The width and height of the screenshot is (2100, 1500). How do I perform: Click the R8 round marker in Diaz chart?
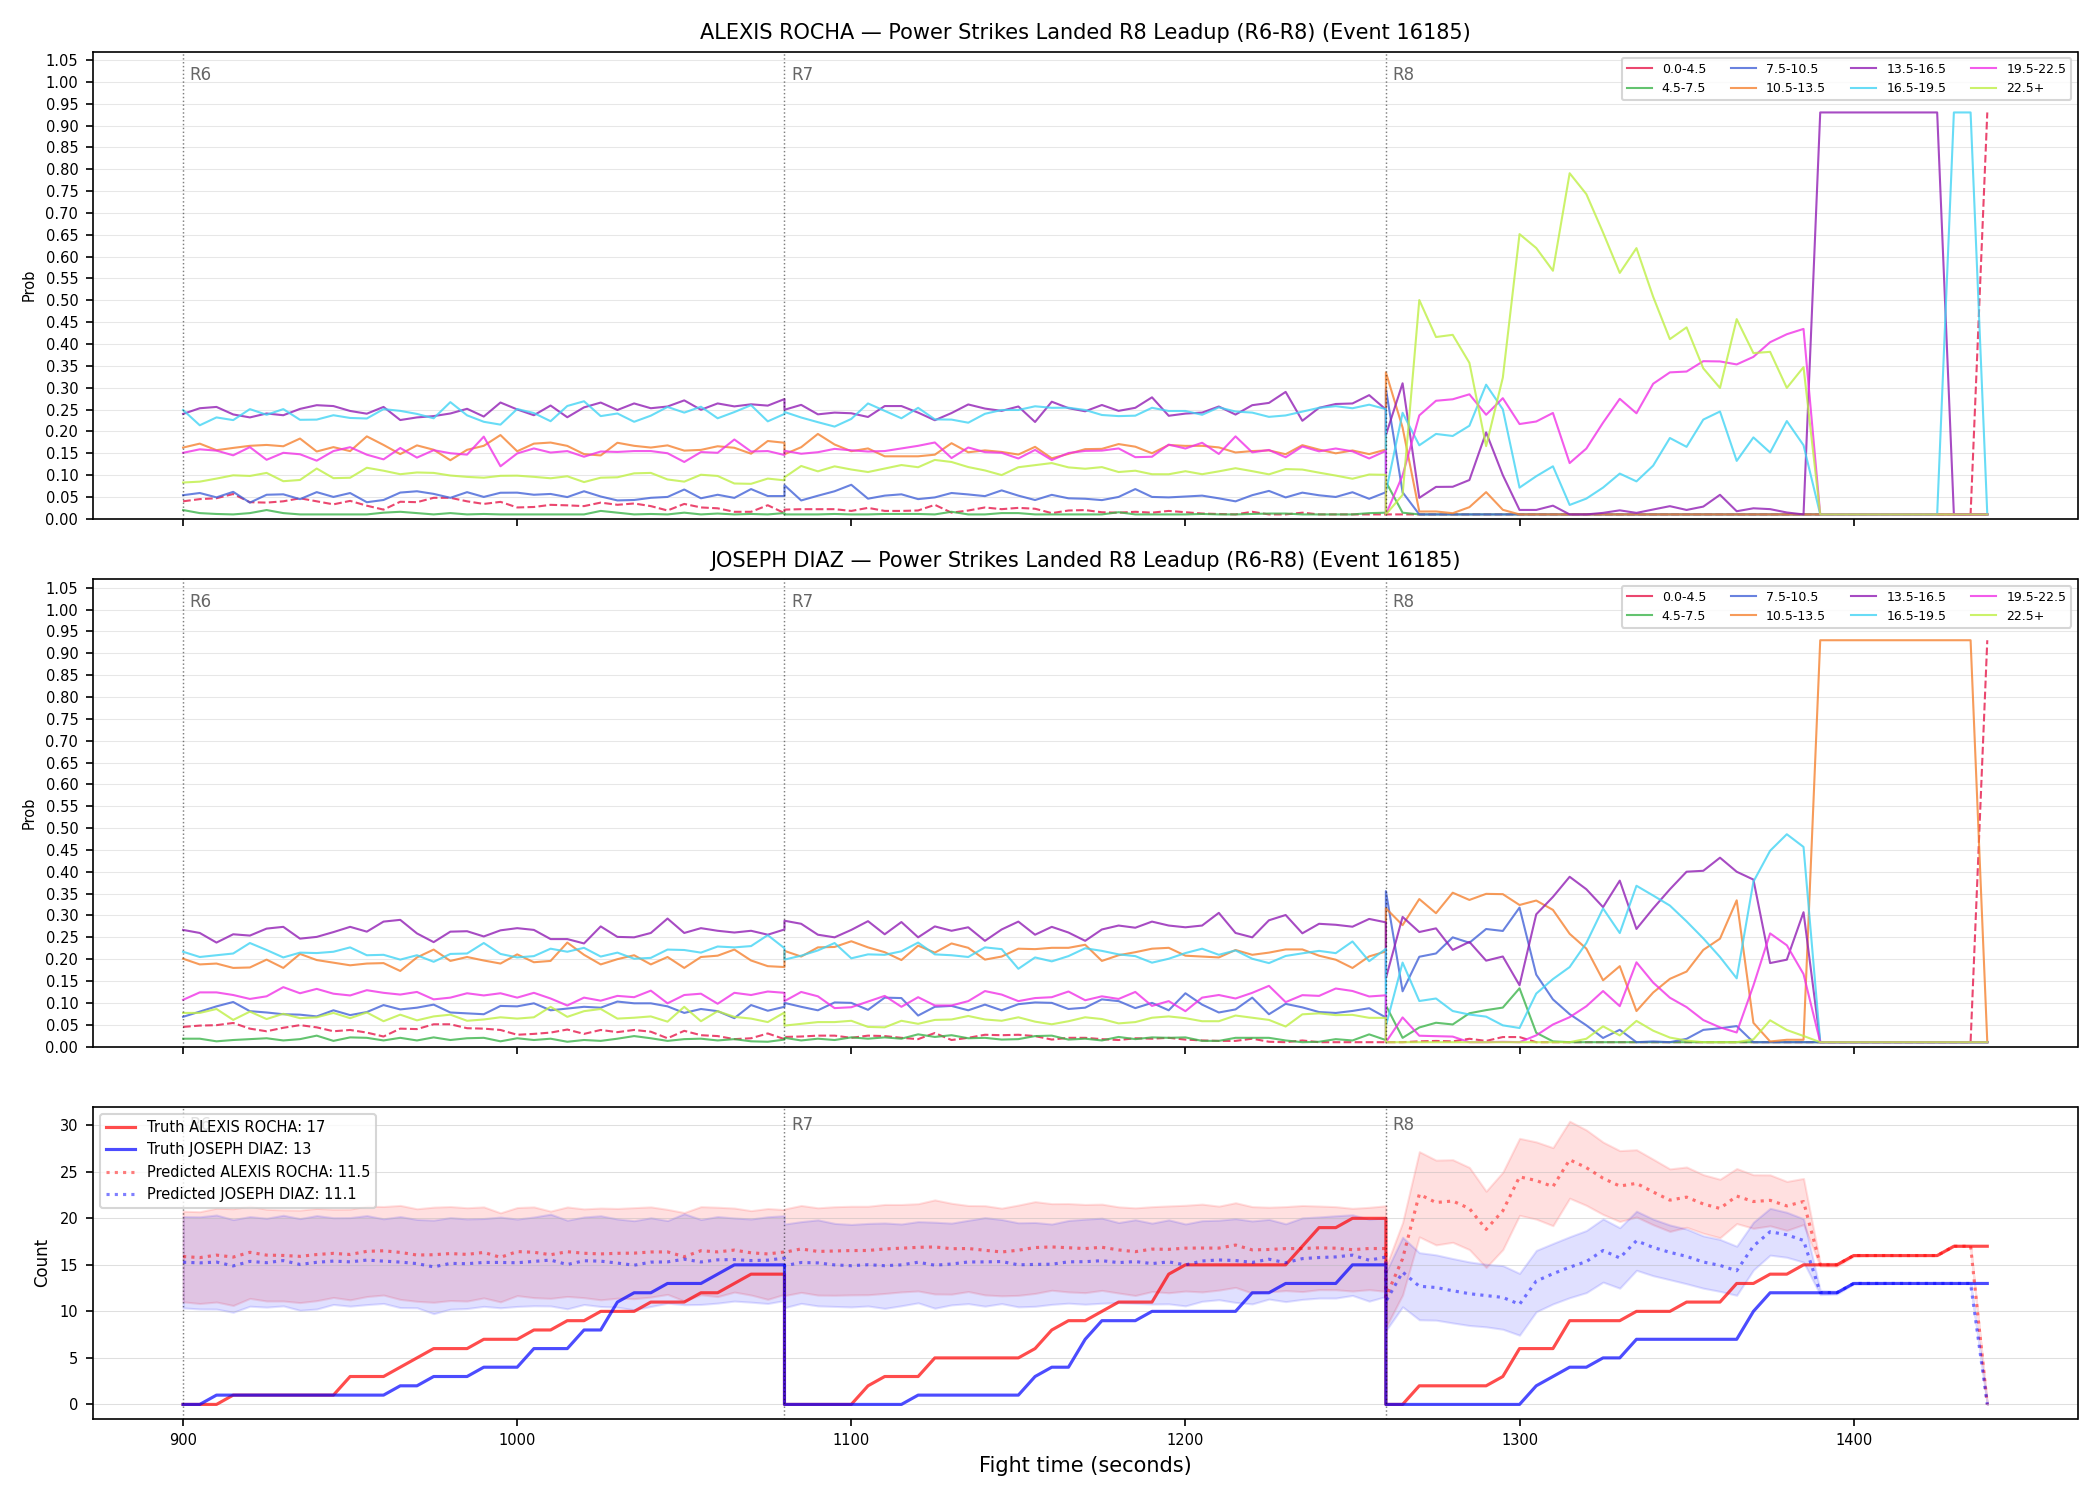point(1403,601)
